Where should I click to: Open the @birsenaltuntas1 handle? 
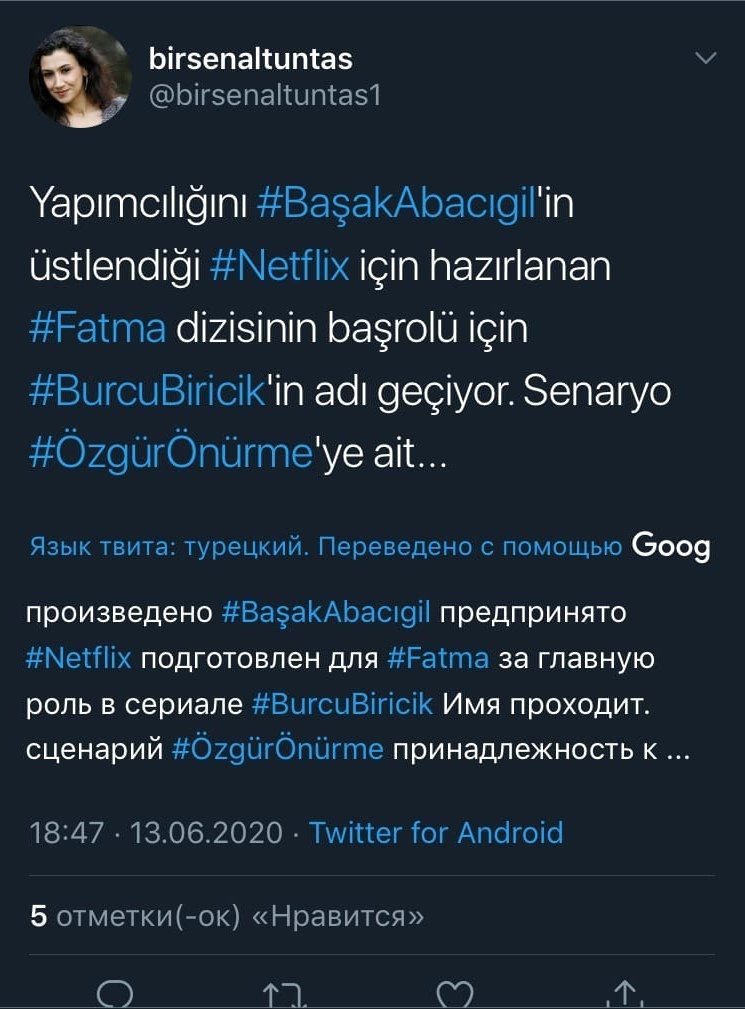(264, 95)
